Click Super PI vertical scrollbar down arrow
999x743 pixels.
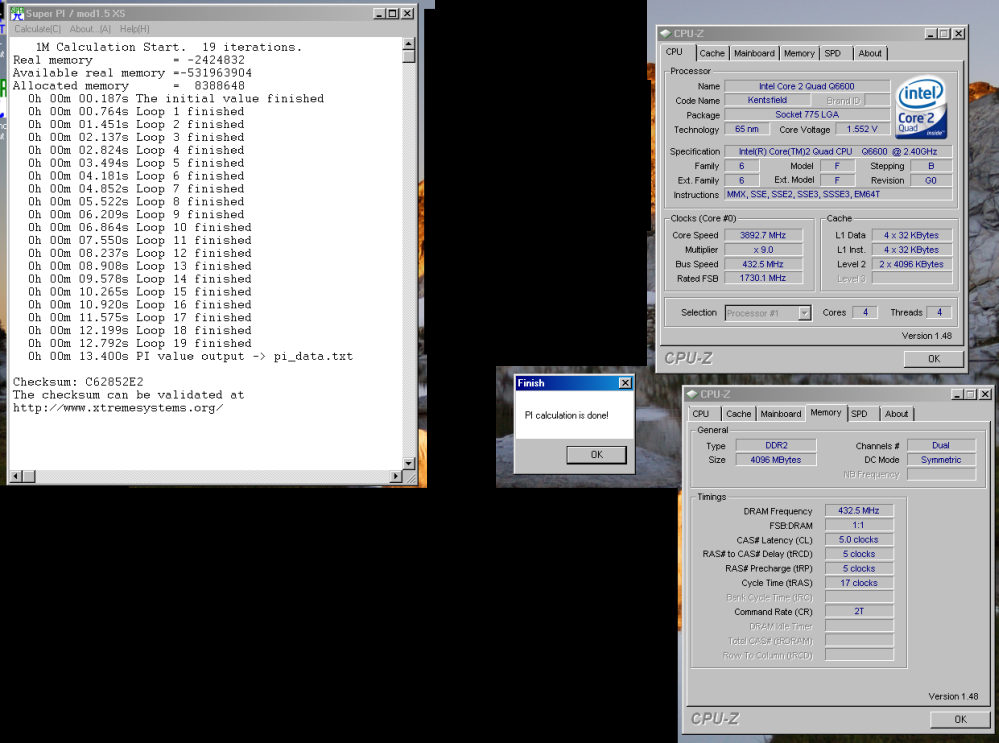(409, 463)
